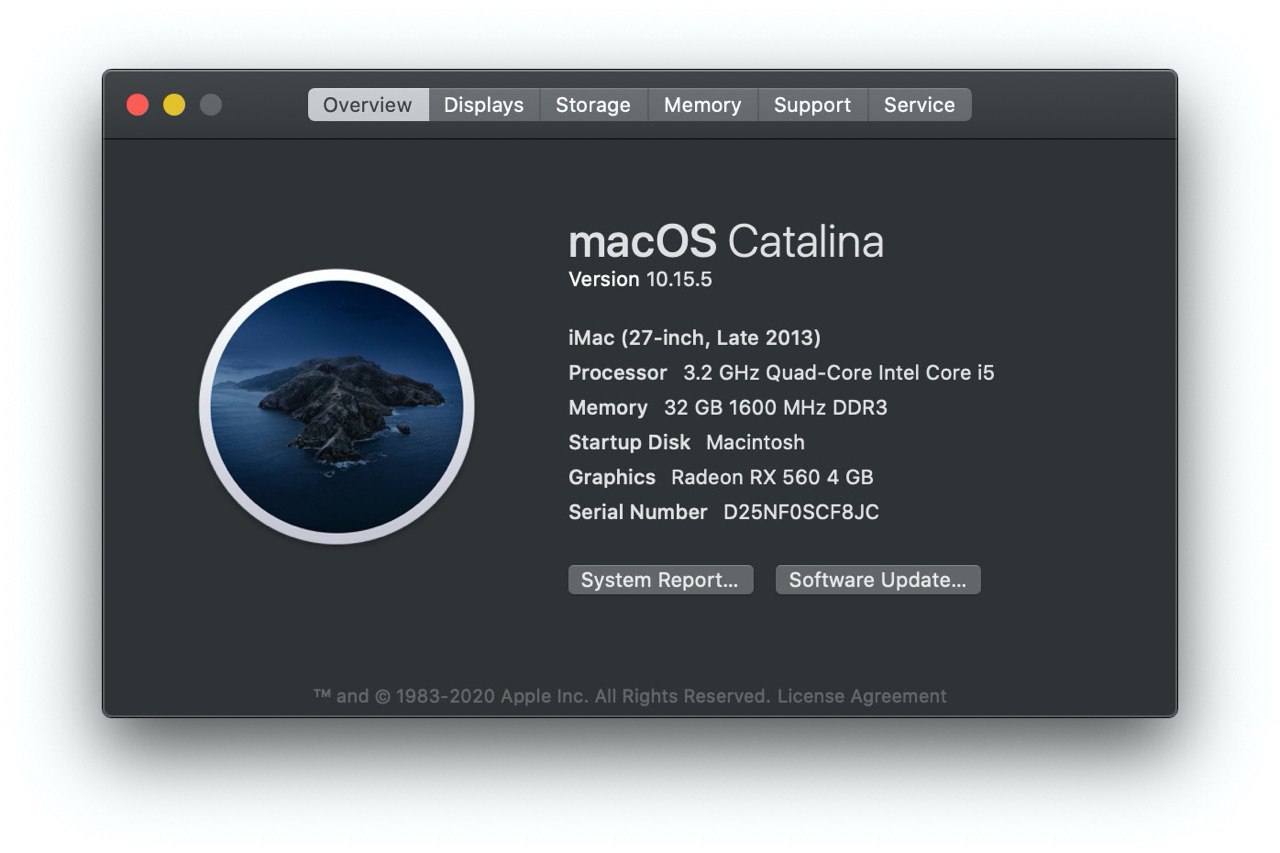Check for Software Update
Viewport: 1280px width, 853px height.
click(x=878, y=580)
